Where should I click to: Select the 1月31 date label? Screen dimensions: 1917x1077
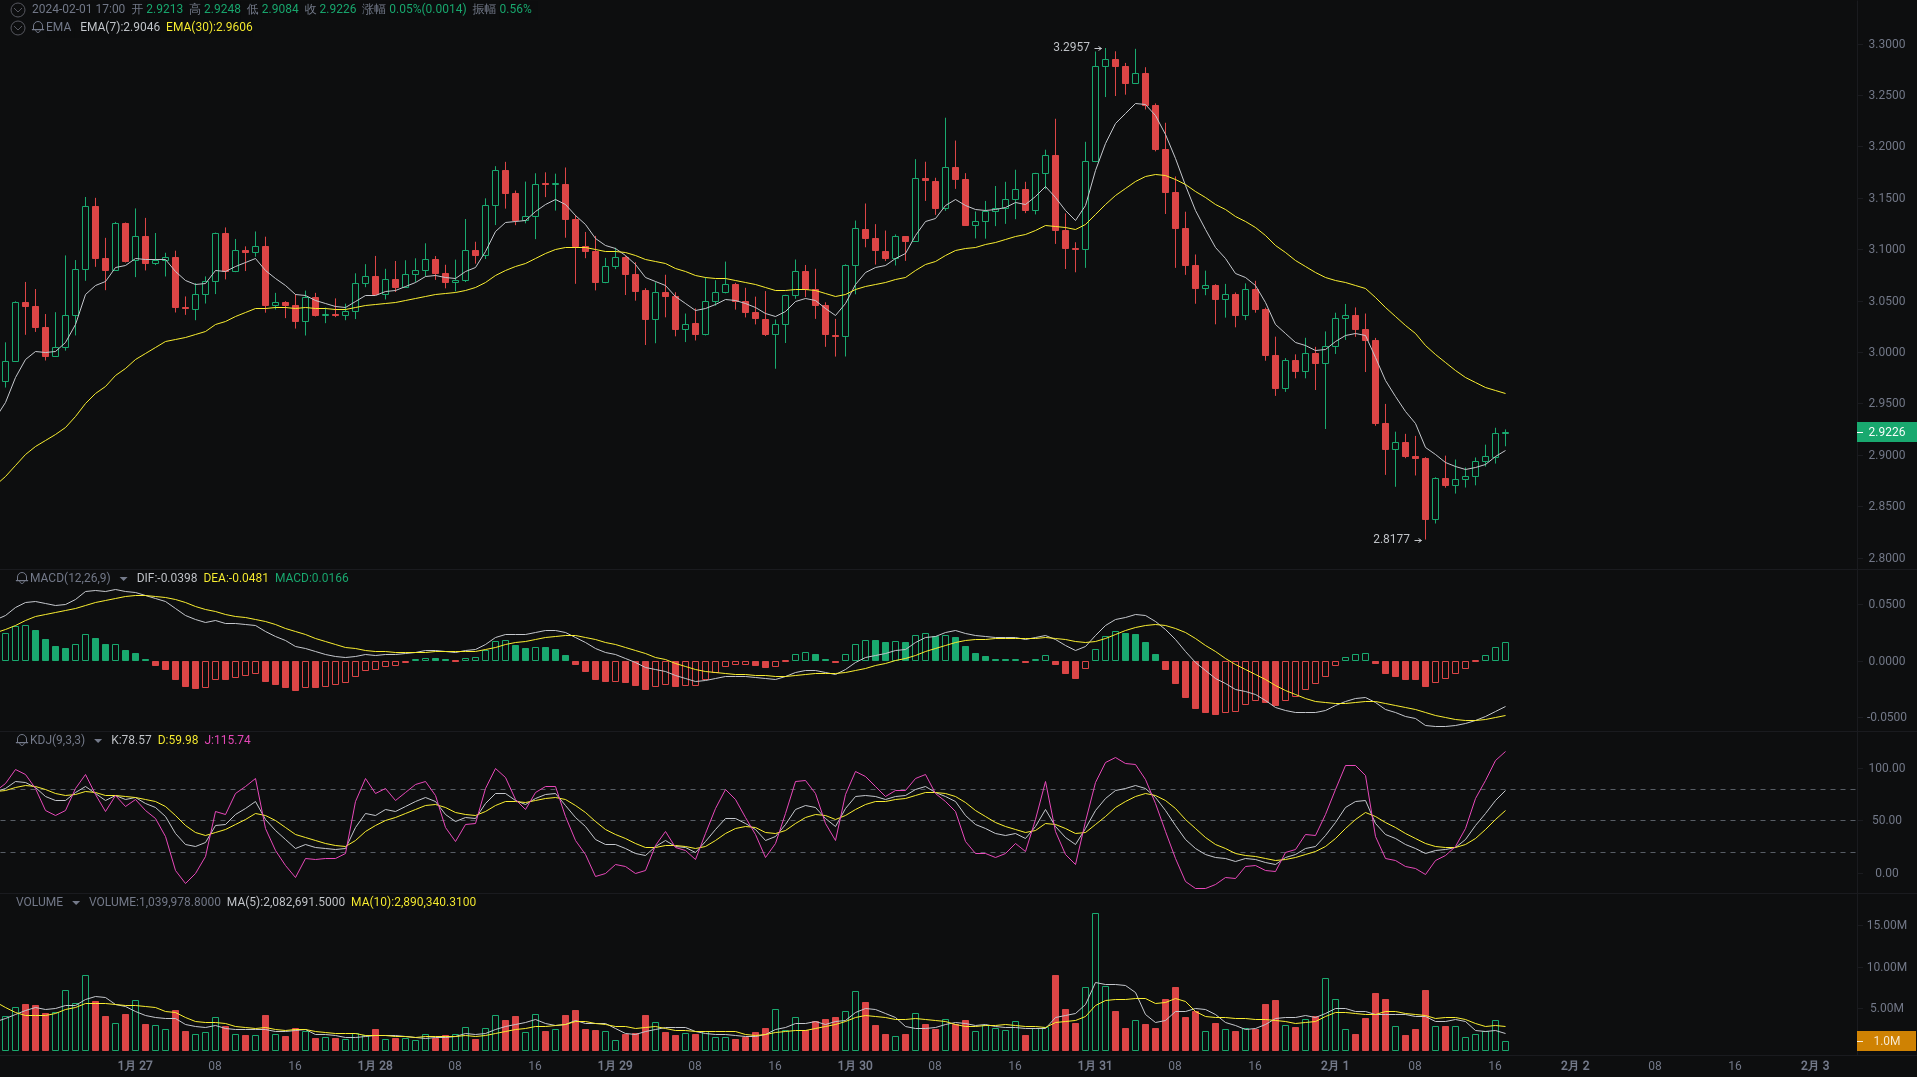[1095, 1065]
